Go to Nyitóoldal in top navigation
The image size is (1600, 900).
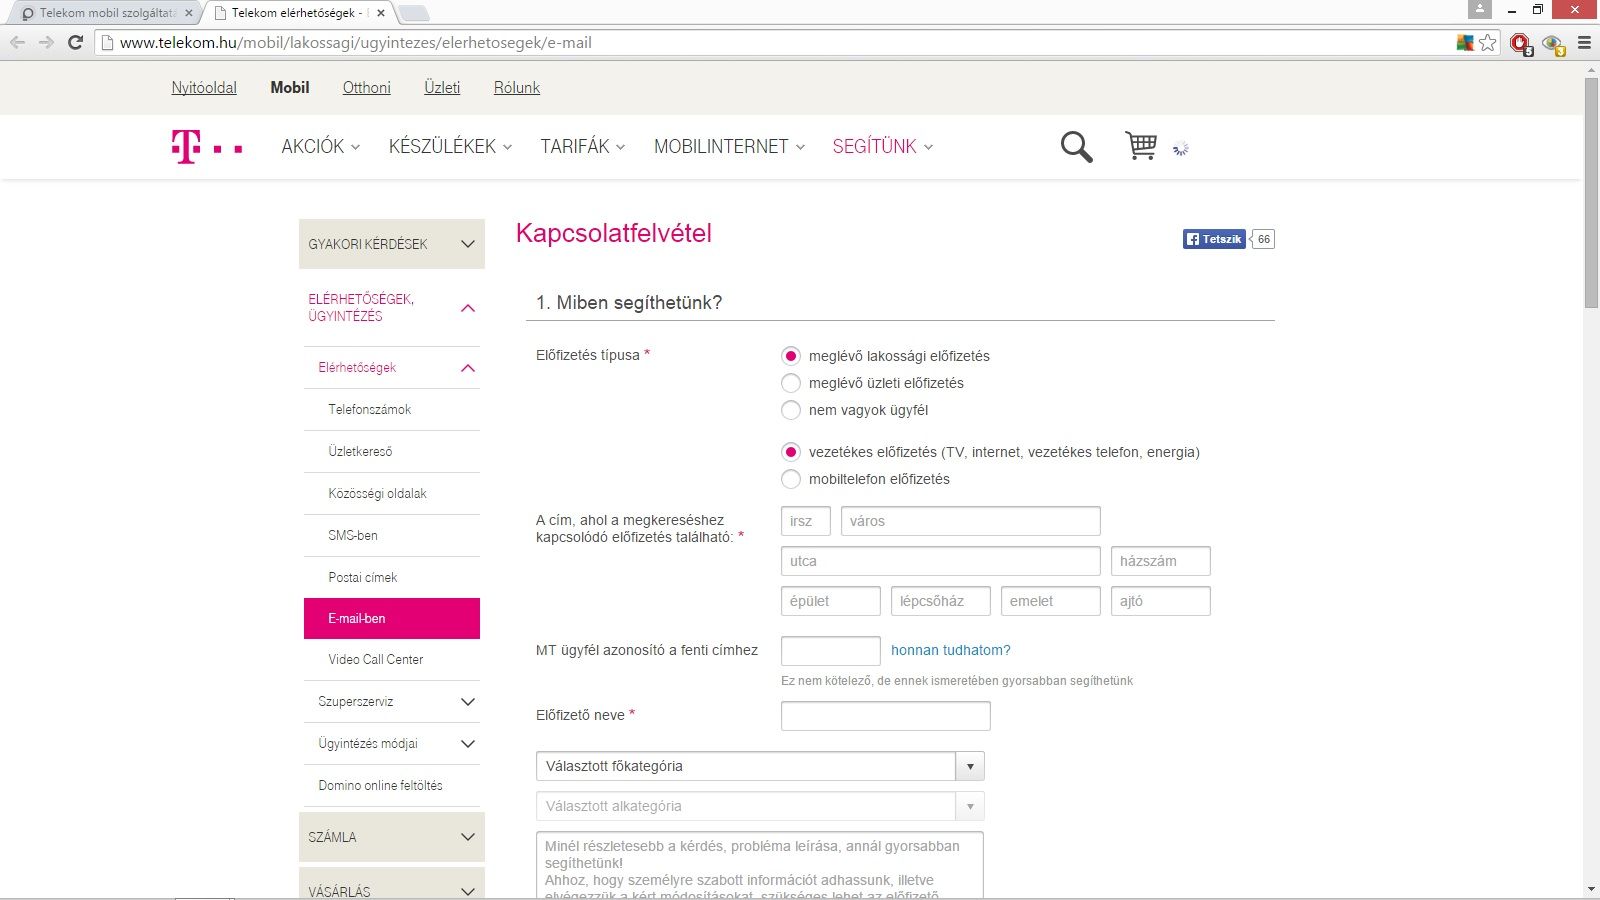click(x=204, y=88)
